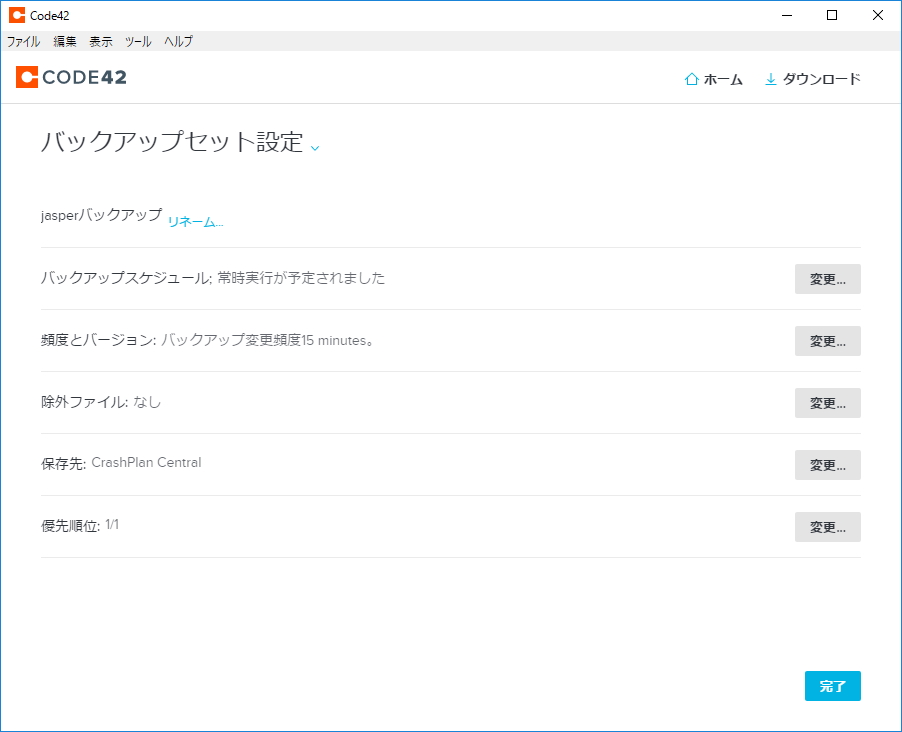
Task: Open the ファイル menu
Action: point(23,41)
